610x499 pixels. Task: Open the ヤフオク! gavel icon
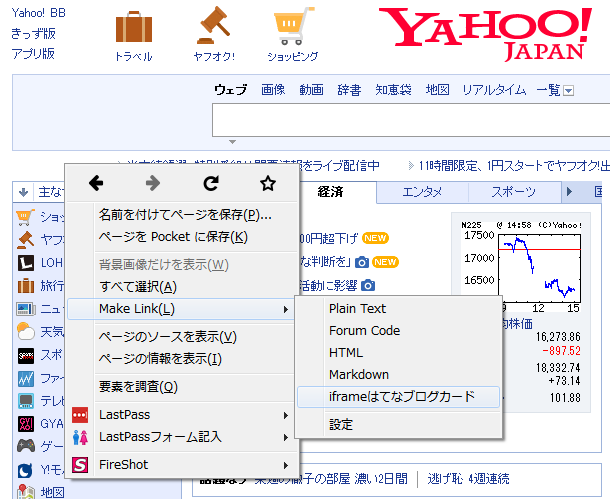(213, 26)
